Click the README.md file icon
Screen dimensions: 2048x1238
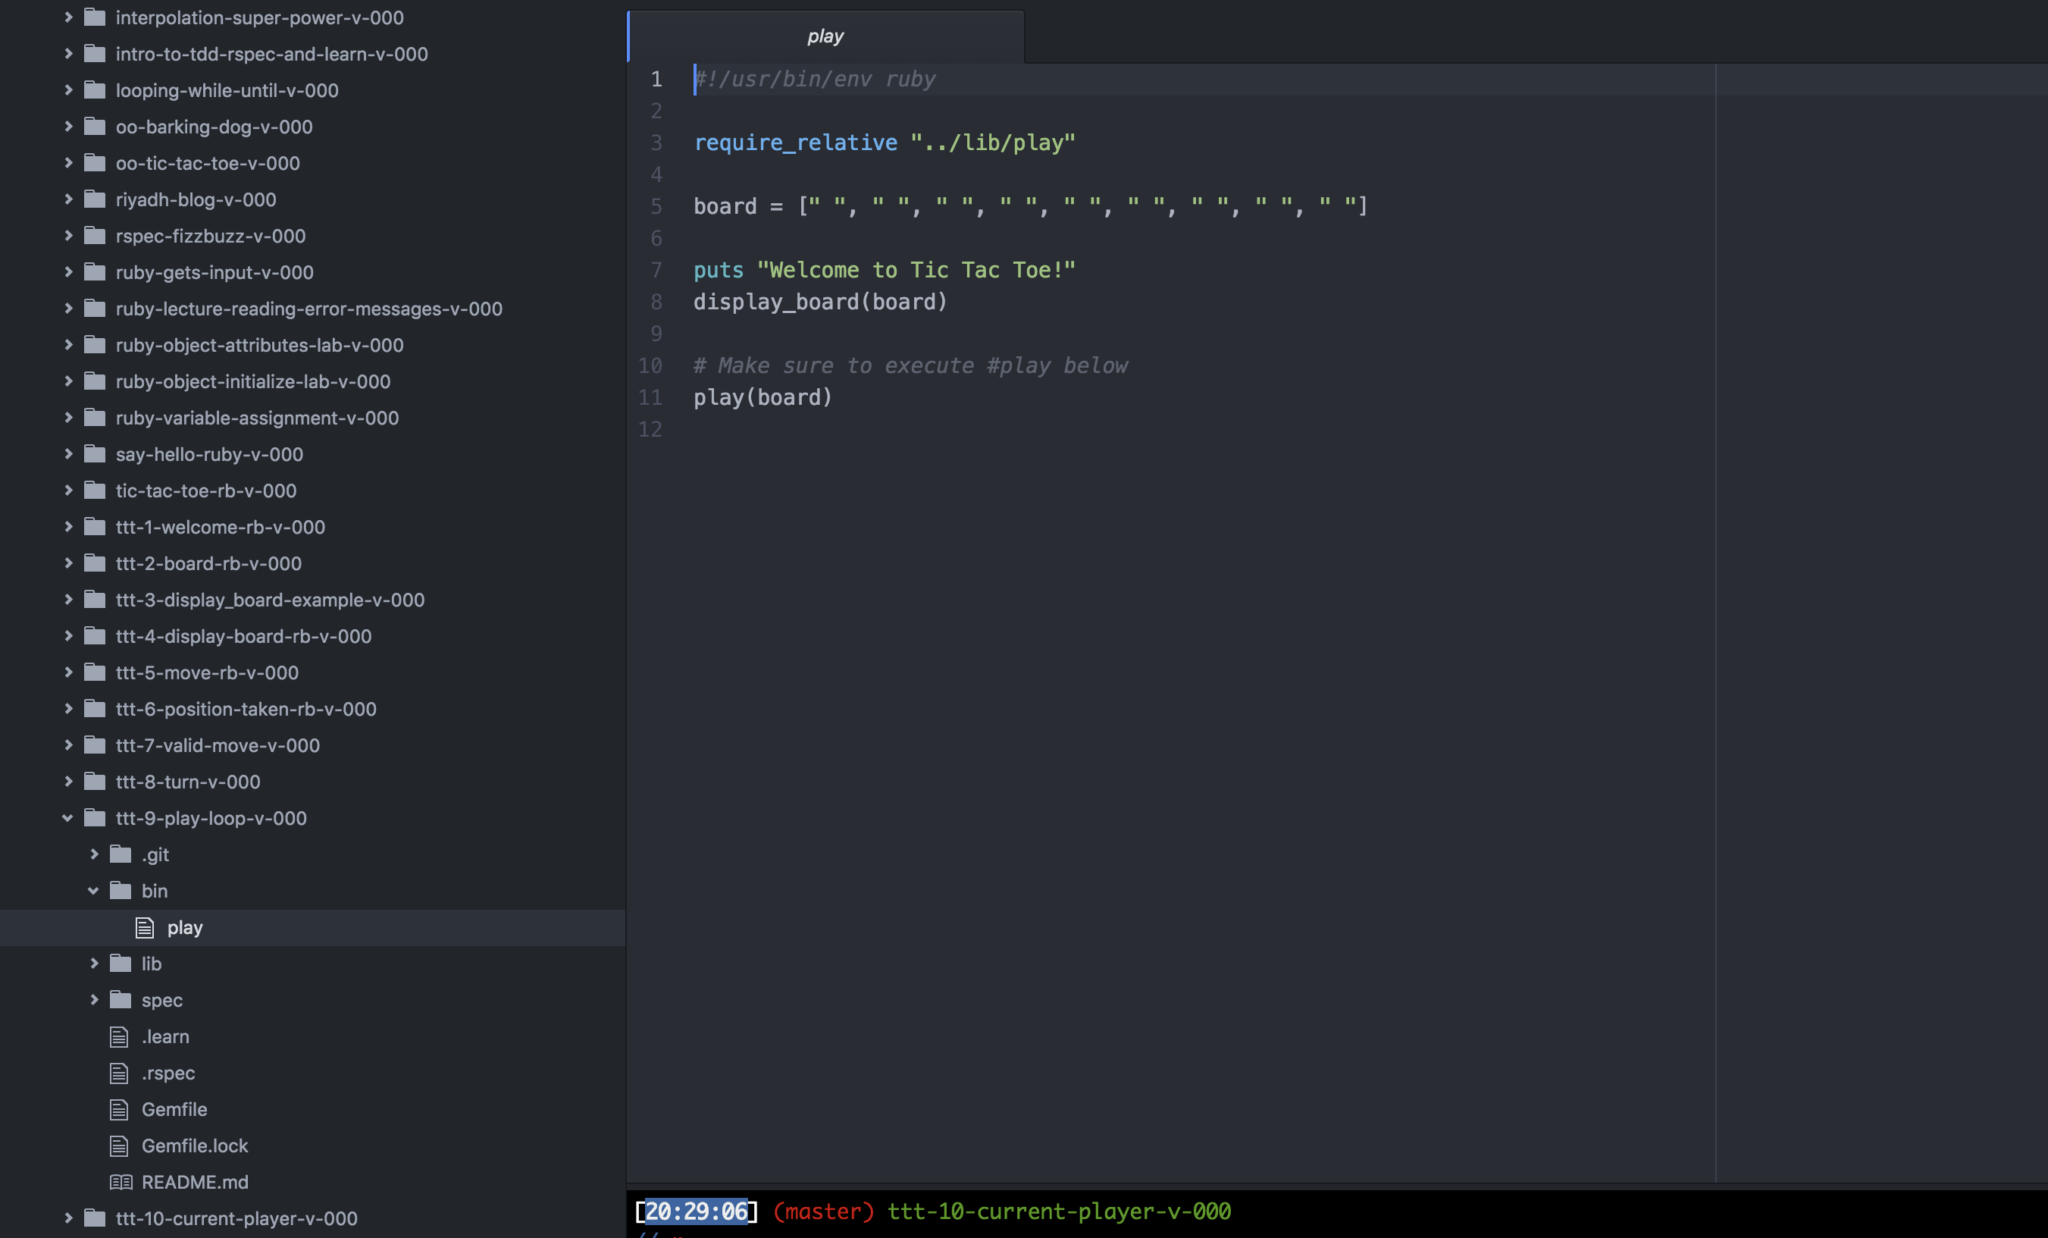coord(118,1181)
